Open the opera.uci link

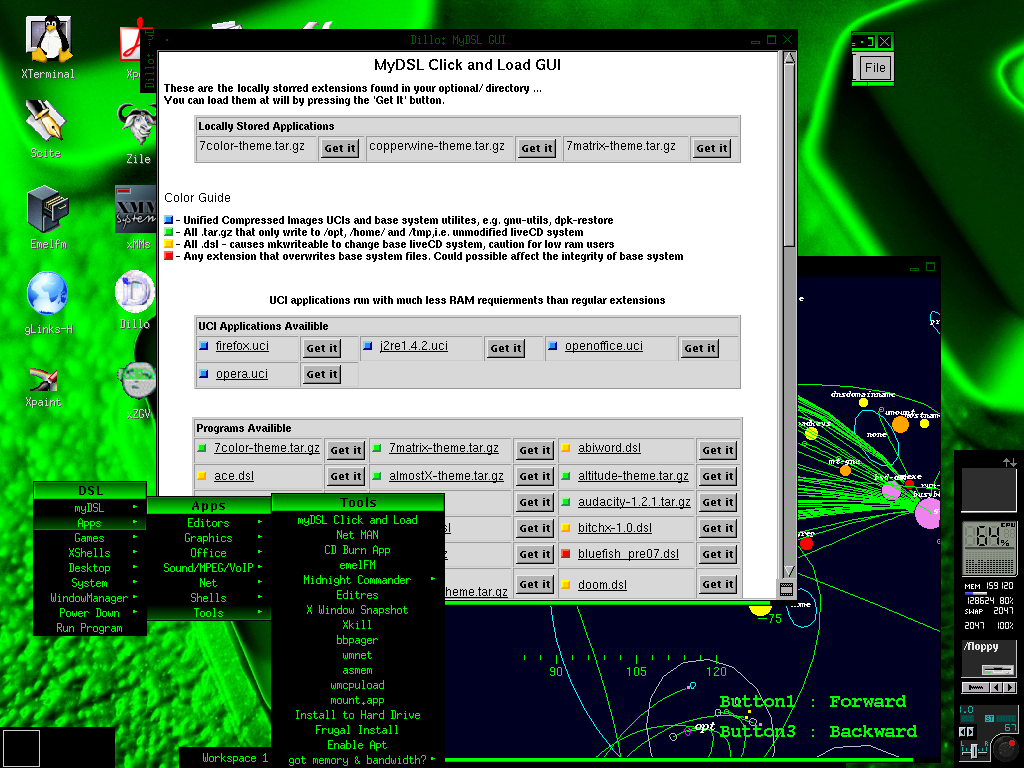(242, 374)
